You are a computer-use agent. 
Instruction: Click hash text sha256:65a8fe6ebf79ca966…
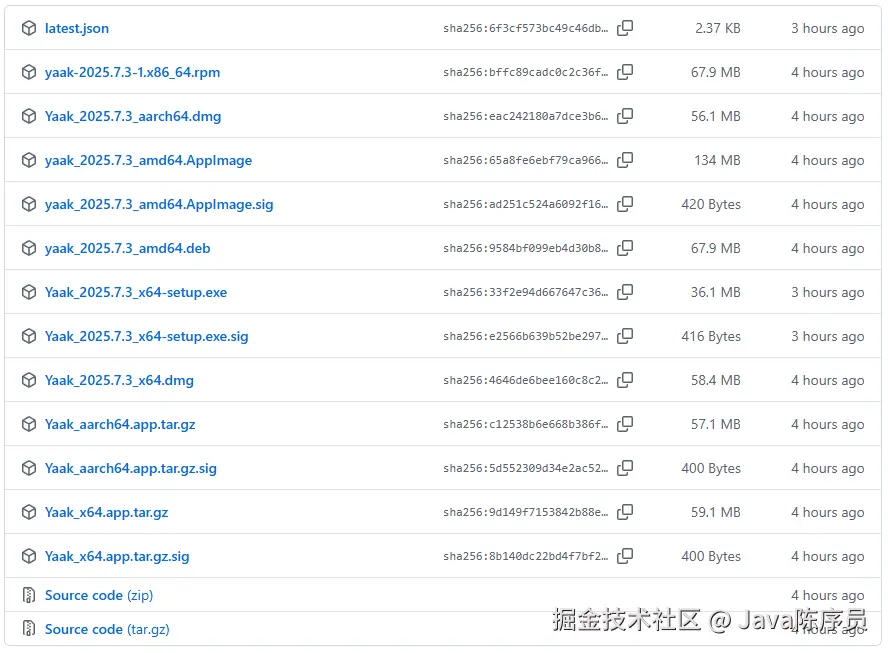[x=526, y=161]
